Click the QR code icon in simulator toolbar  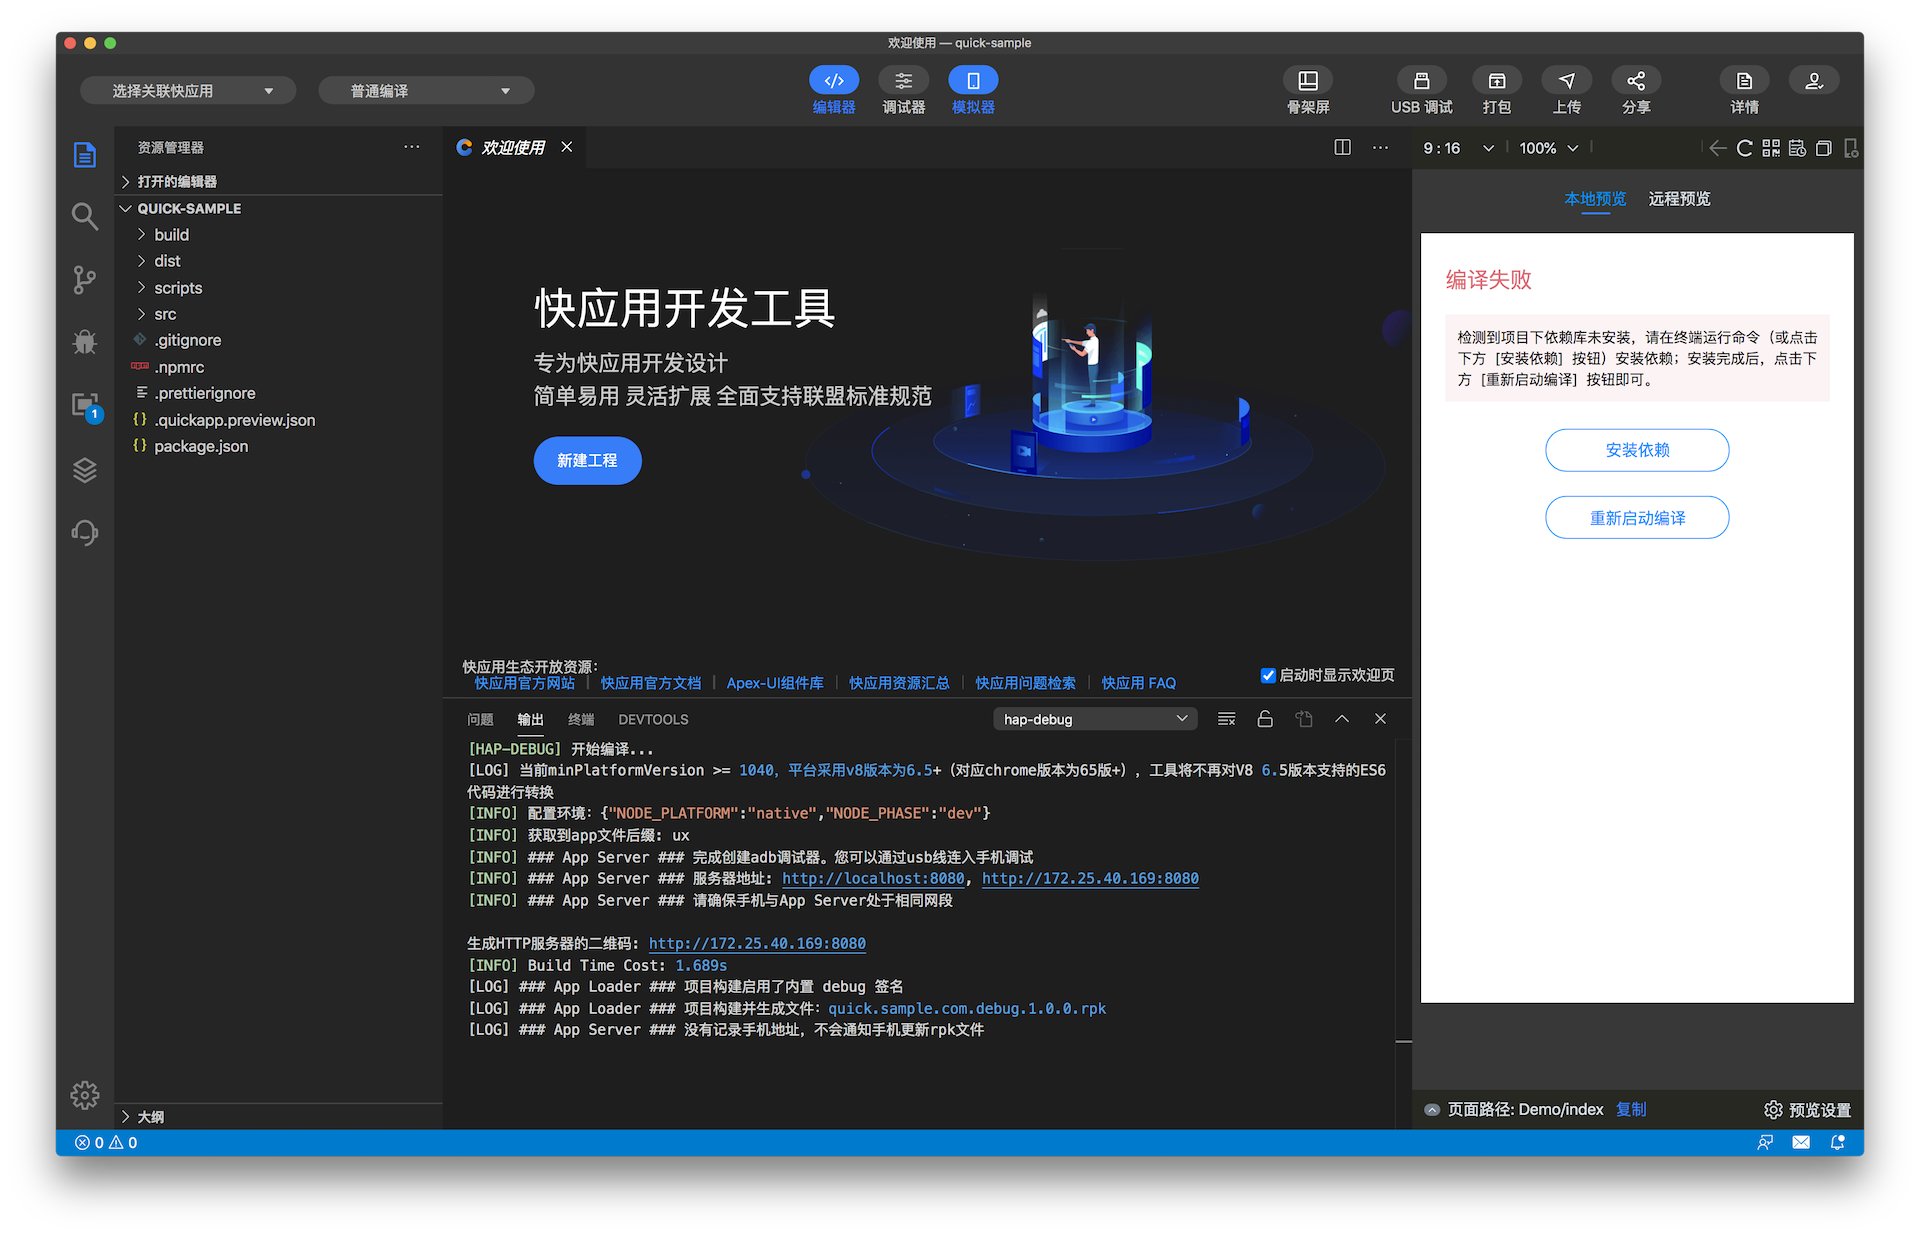[x=1771, y=148]
